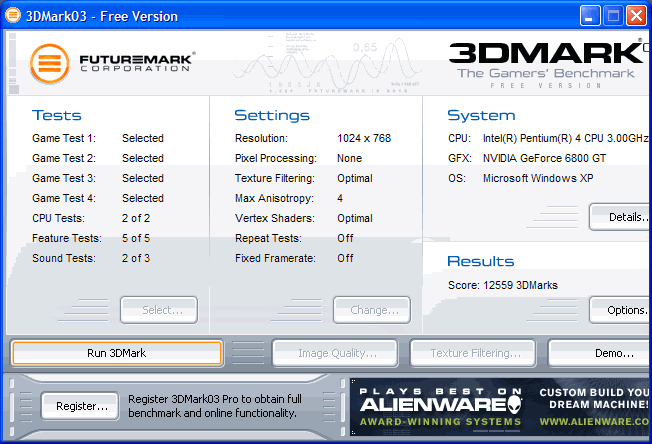Viewport: 652px width, 444px height.
Task: Click the Futuremark Corporation wordmark
Action: pos(136,62)
